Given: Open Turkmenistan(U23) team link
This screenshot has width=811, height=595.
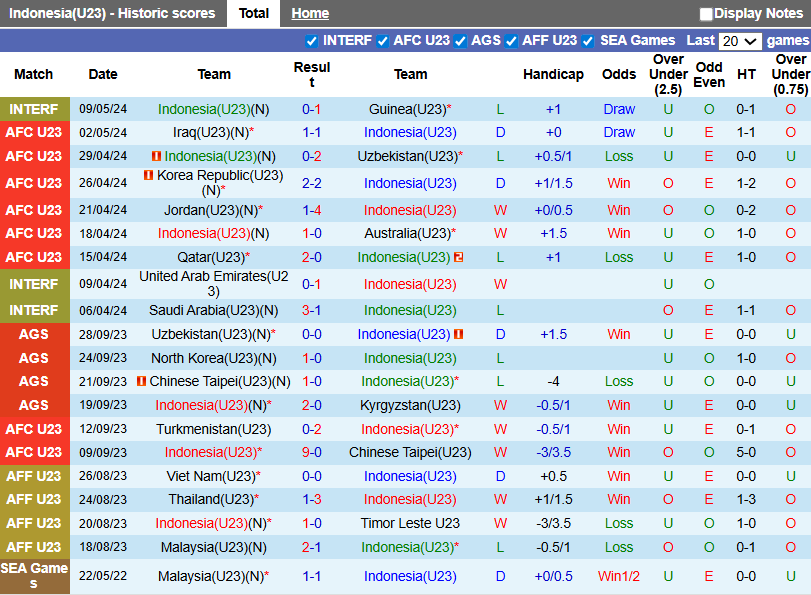Looking at the screenshot, I should point(213,429).
